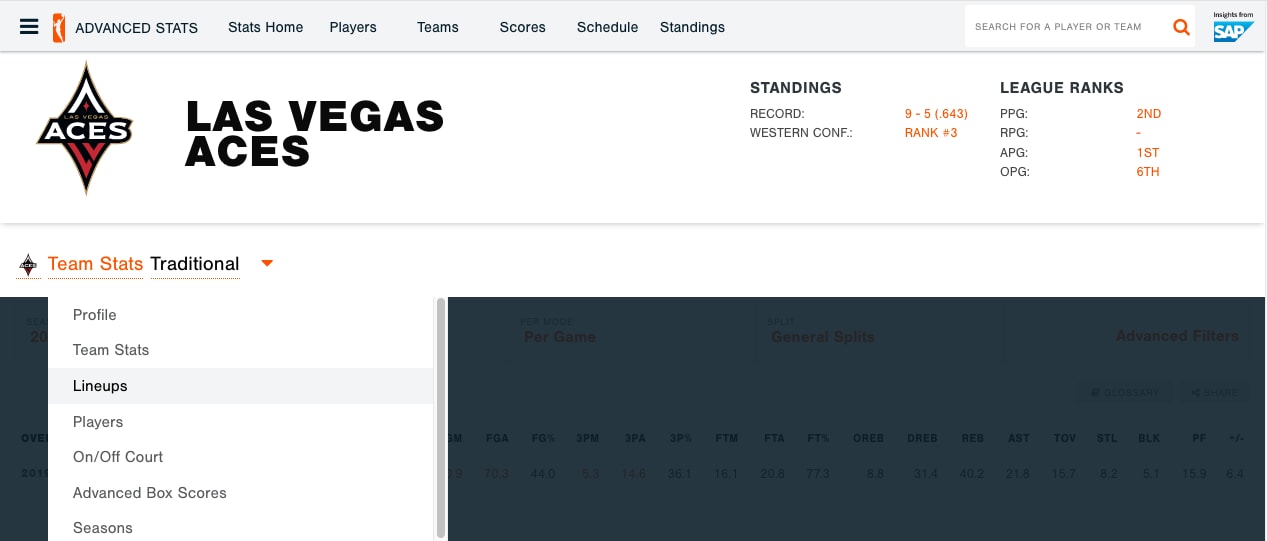Sort by 3P% column header
This screenshot has height=541, width=1267.
[680, 438]
